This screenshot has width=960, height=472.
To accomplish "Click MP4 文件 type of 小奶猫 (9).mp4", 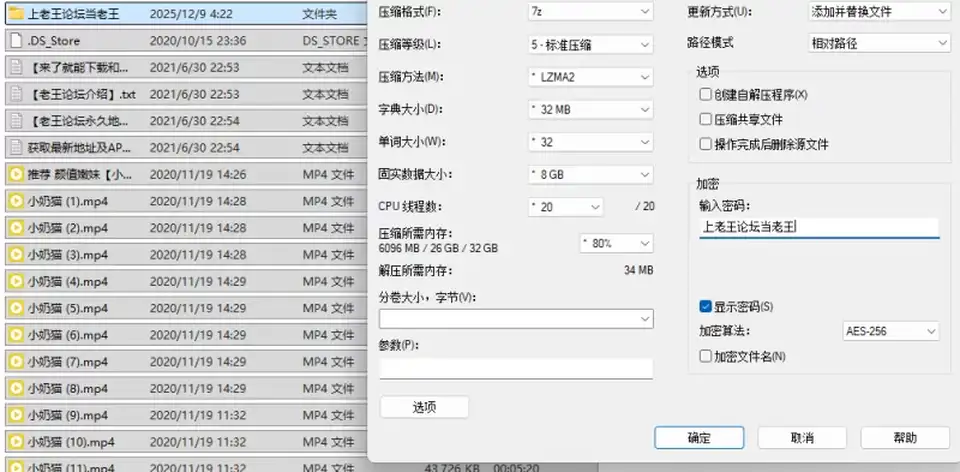I will [328, 415].
